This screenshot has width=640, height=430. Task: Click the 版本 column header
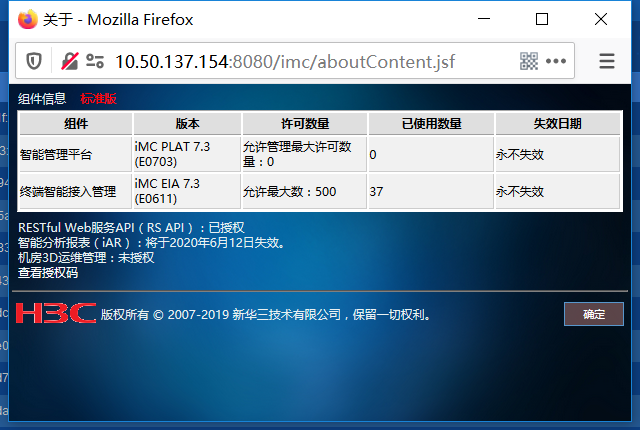pos(187,124)
